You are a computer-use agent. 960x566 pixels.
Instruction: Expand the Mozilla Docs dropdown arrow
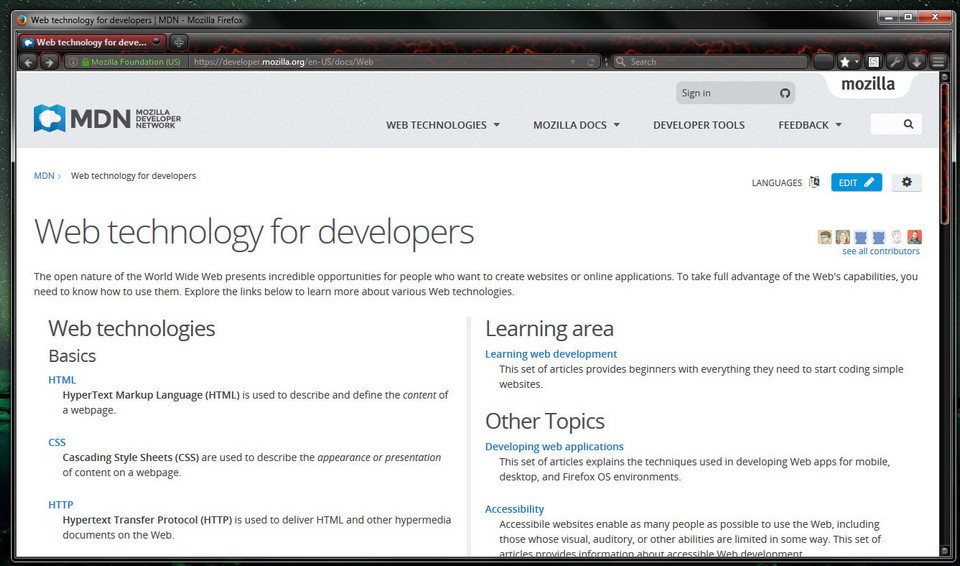click(617, 125)
